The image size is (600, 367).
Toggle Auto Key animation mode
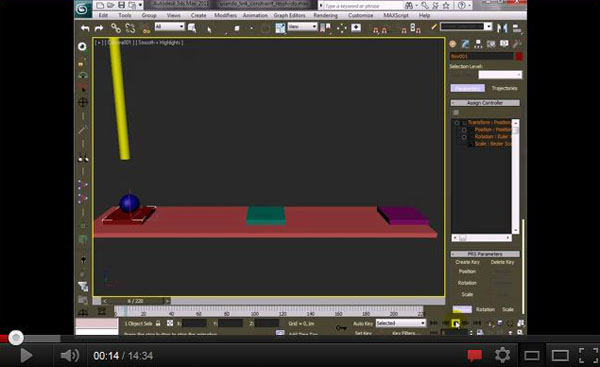coord(362,323)
